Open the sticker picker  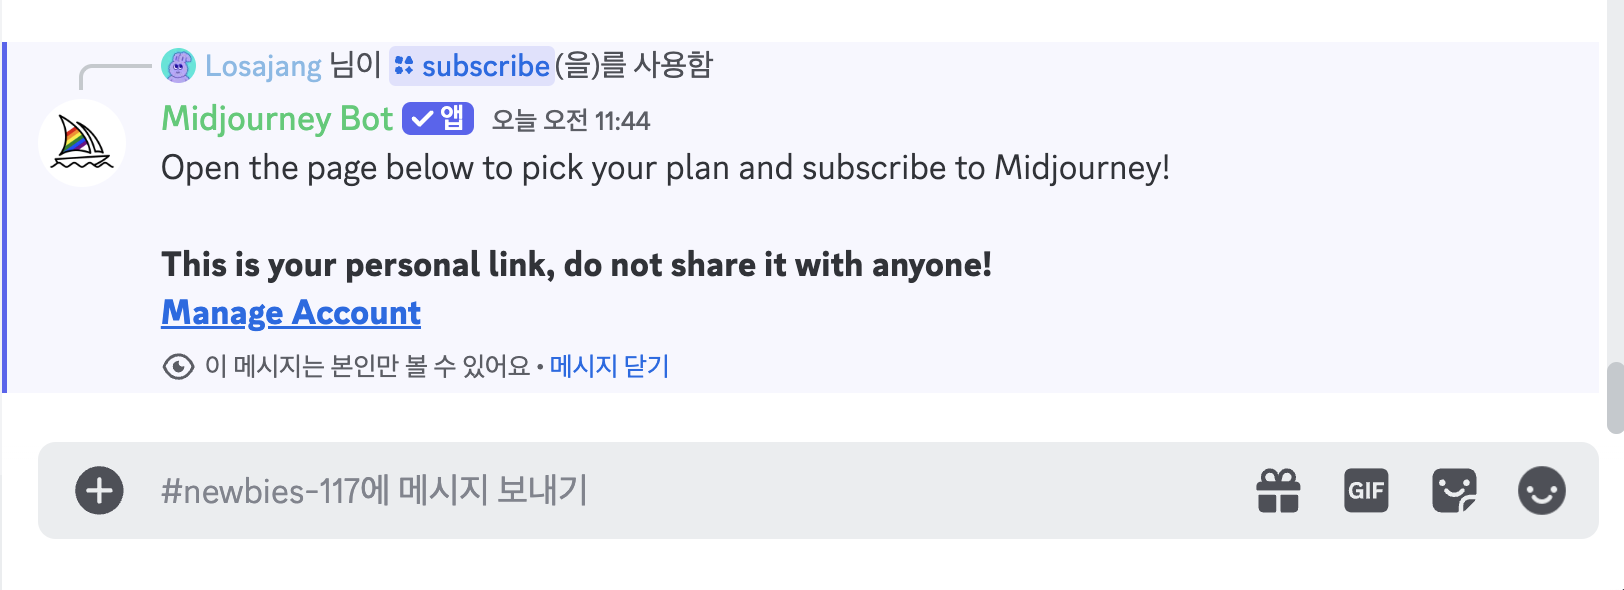click(x=1454, y=491)
